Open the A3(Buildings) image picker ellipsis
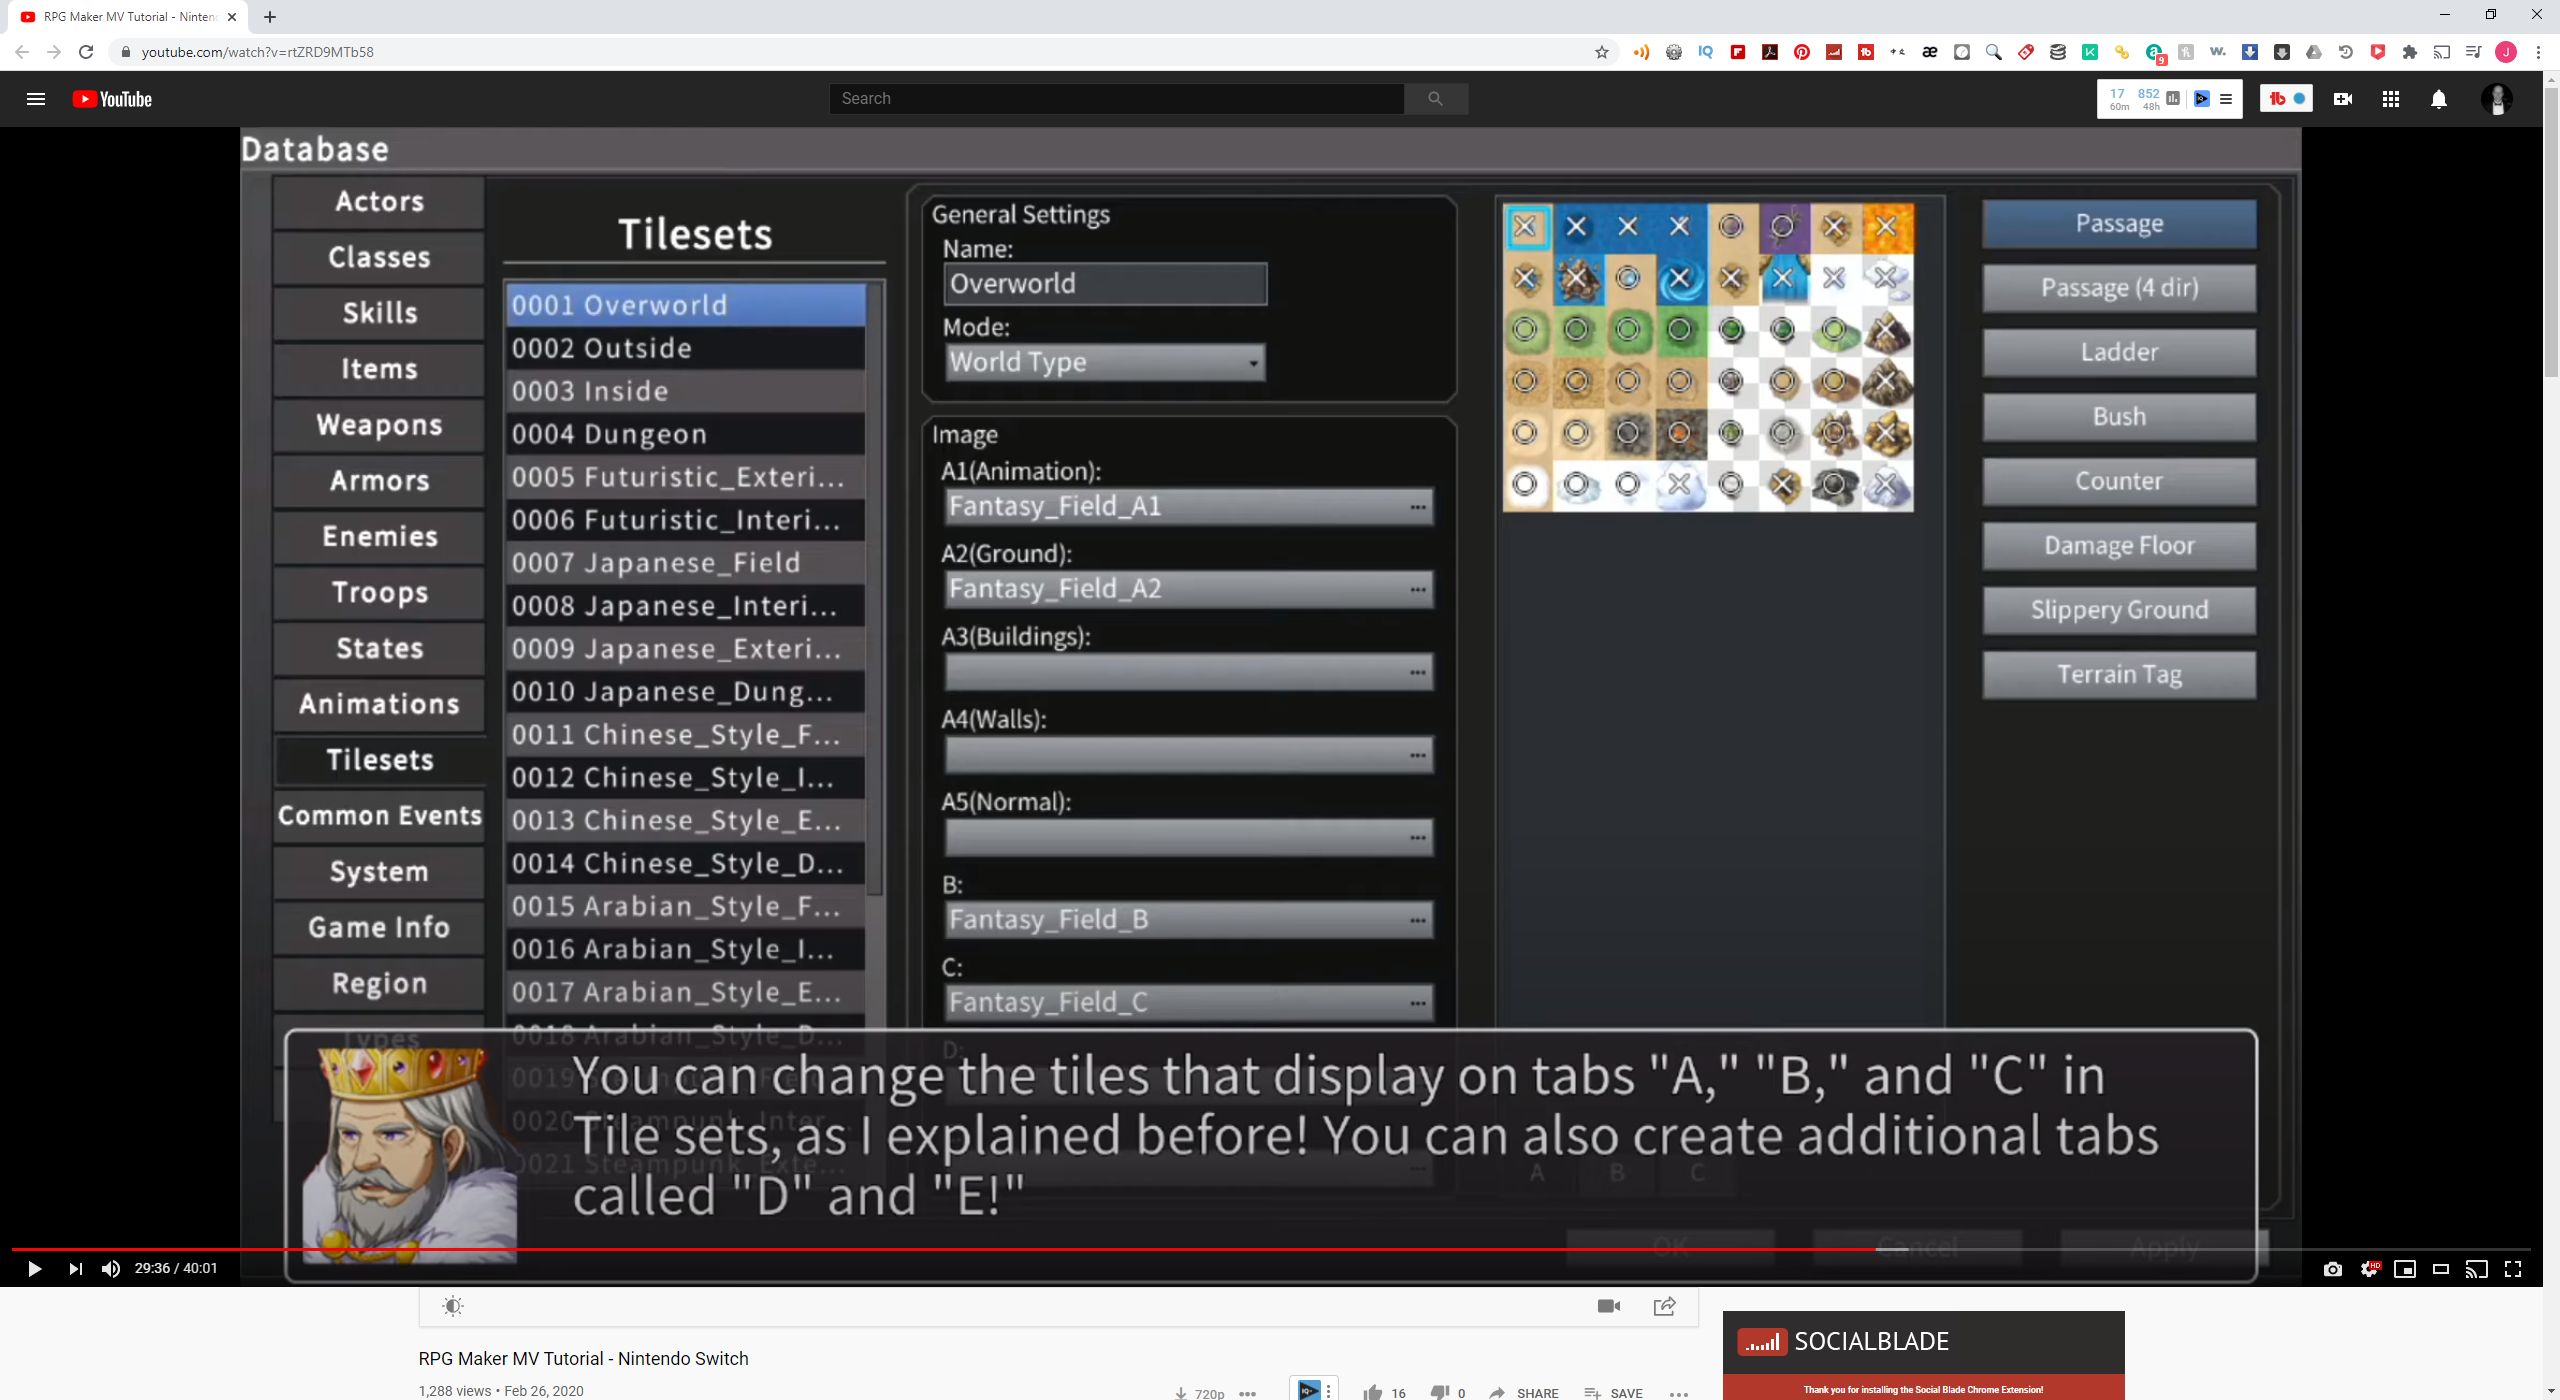This screenshot has height=1400, width=2560. pyautogui.click(x=1418, y=672)
